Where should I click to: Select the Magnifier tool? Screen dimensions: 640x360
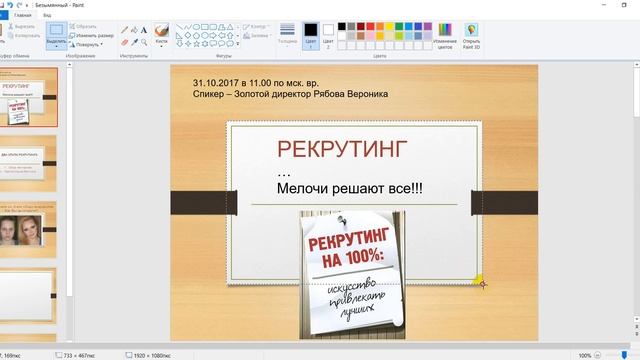[x=144, y=42]
